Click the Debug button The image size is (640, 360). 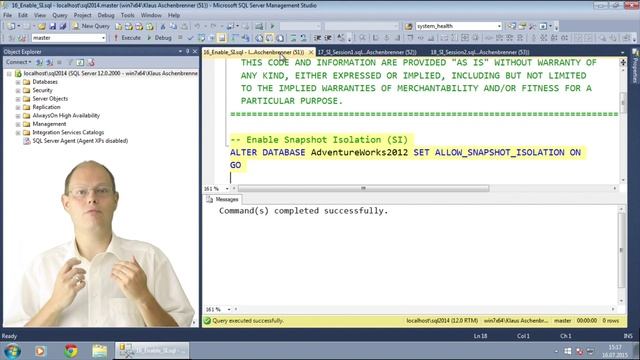pos(159,38)
